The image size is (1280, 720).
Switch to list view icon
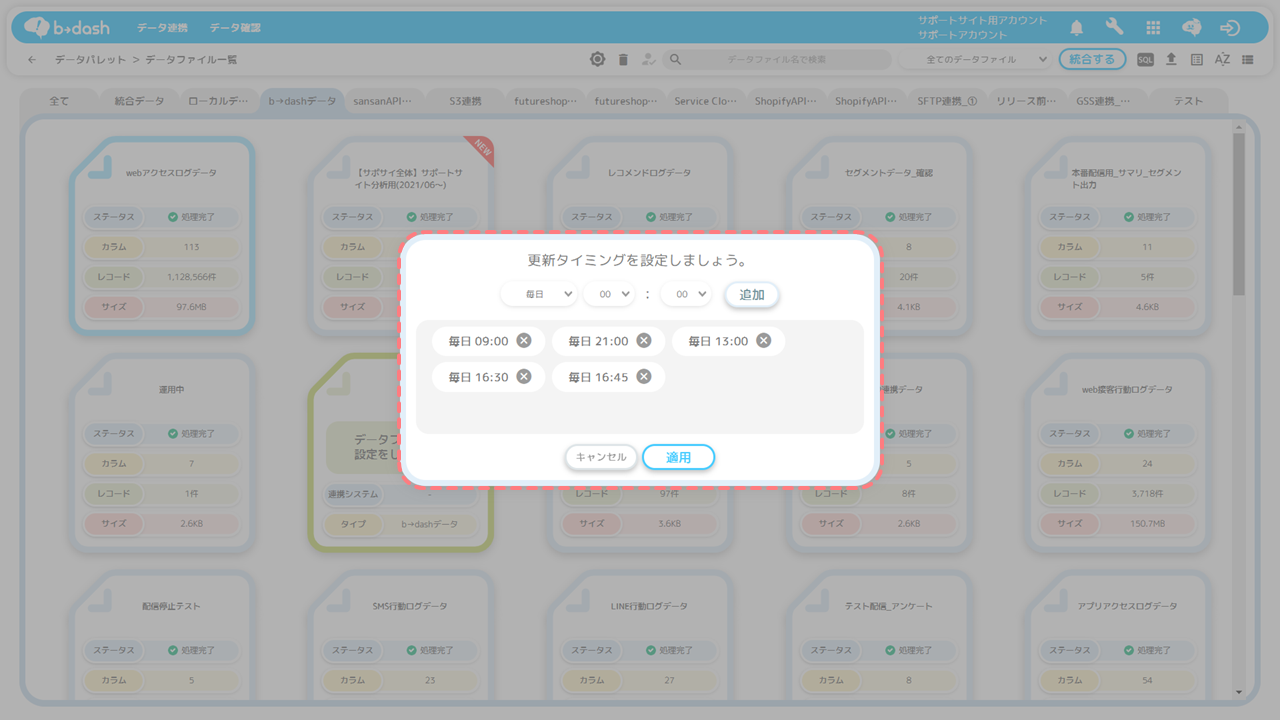[1248, 60]
